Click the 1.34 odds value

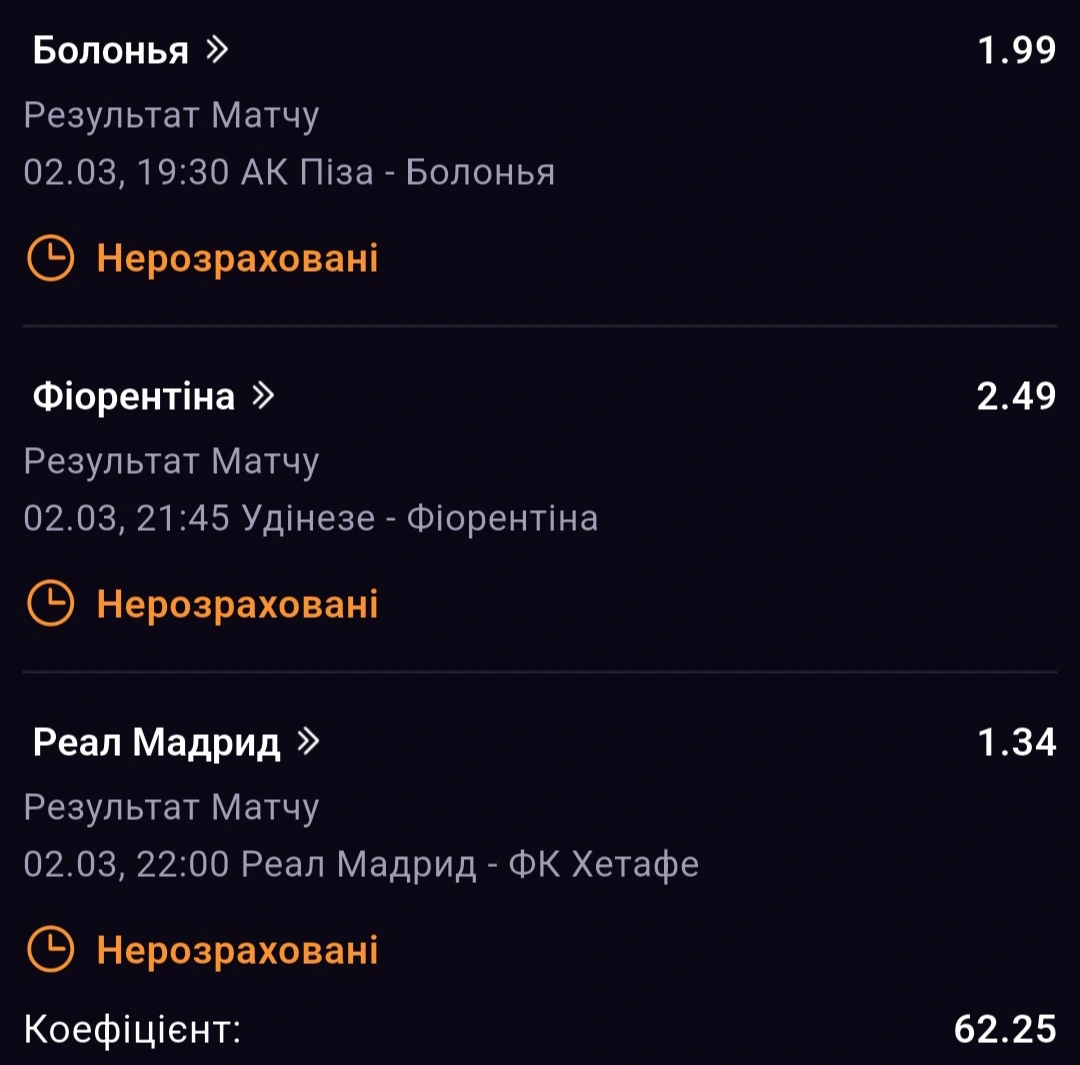point(1018,743)
